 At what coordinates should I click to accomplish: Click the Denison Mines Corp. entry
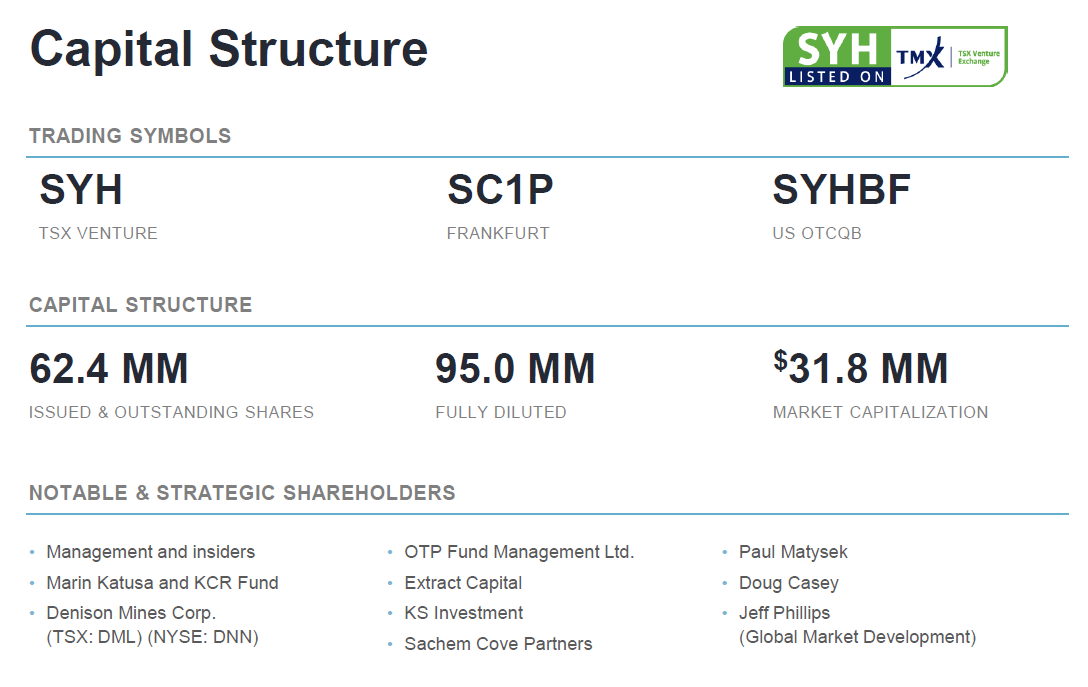131,613
